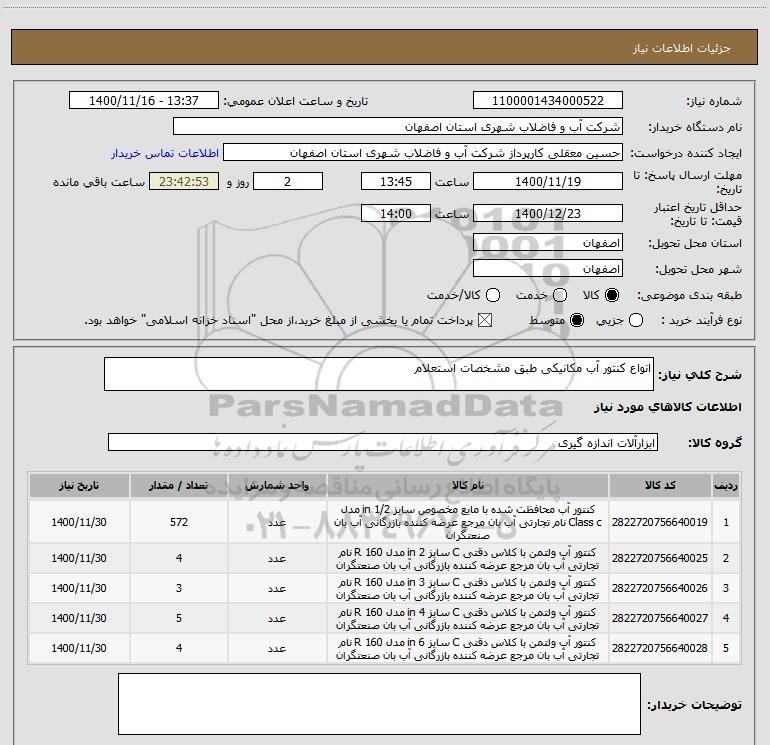Click product code 282272075664​0019
This screenshot has height=745, width=770.
(660, 522)
